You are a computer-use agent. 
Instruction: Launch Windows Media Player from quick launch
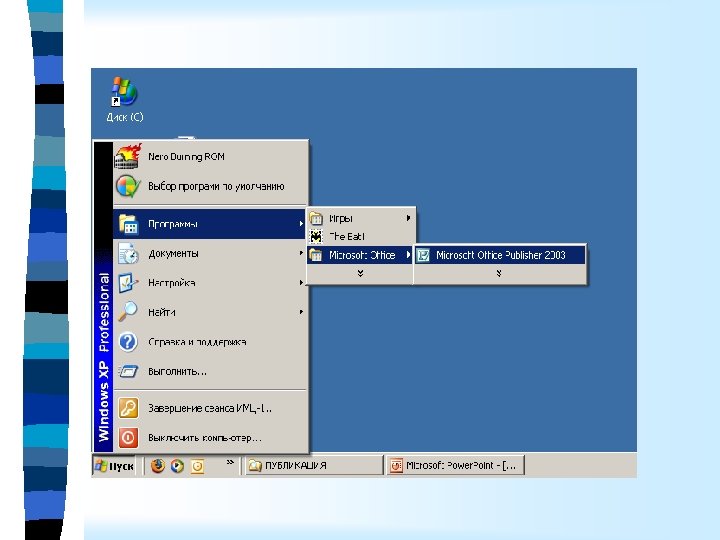pos(177,466)
